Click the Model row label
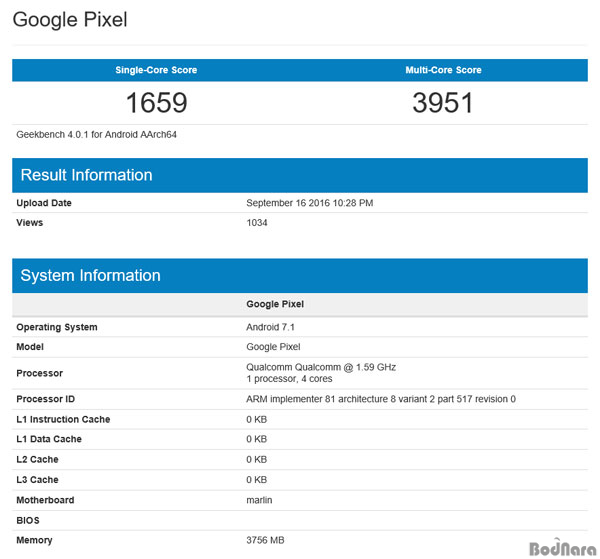Viewport: 600px width, 559px height. (30, 347)
